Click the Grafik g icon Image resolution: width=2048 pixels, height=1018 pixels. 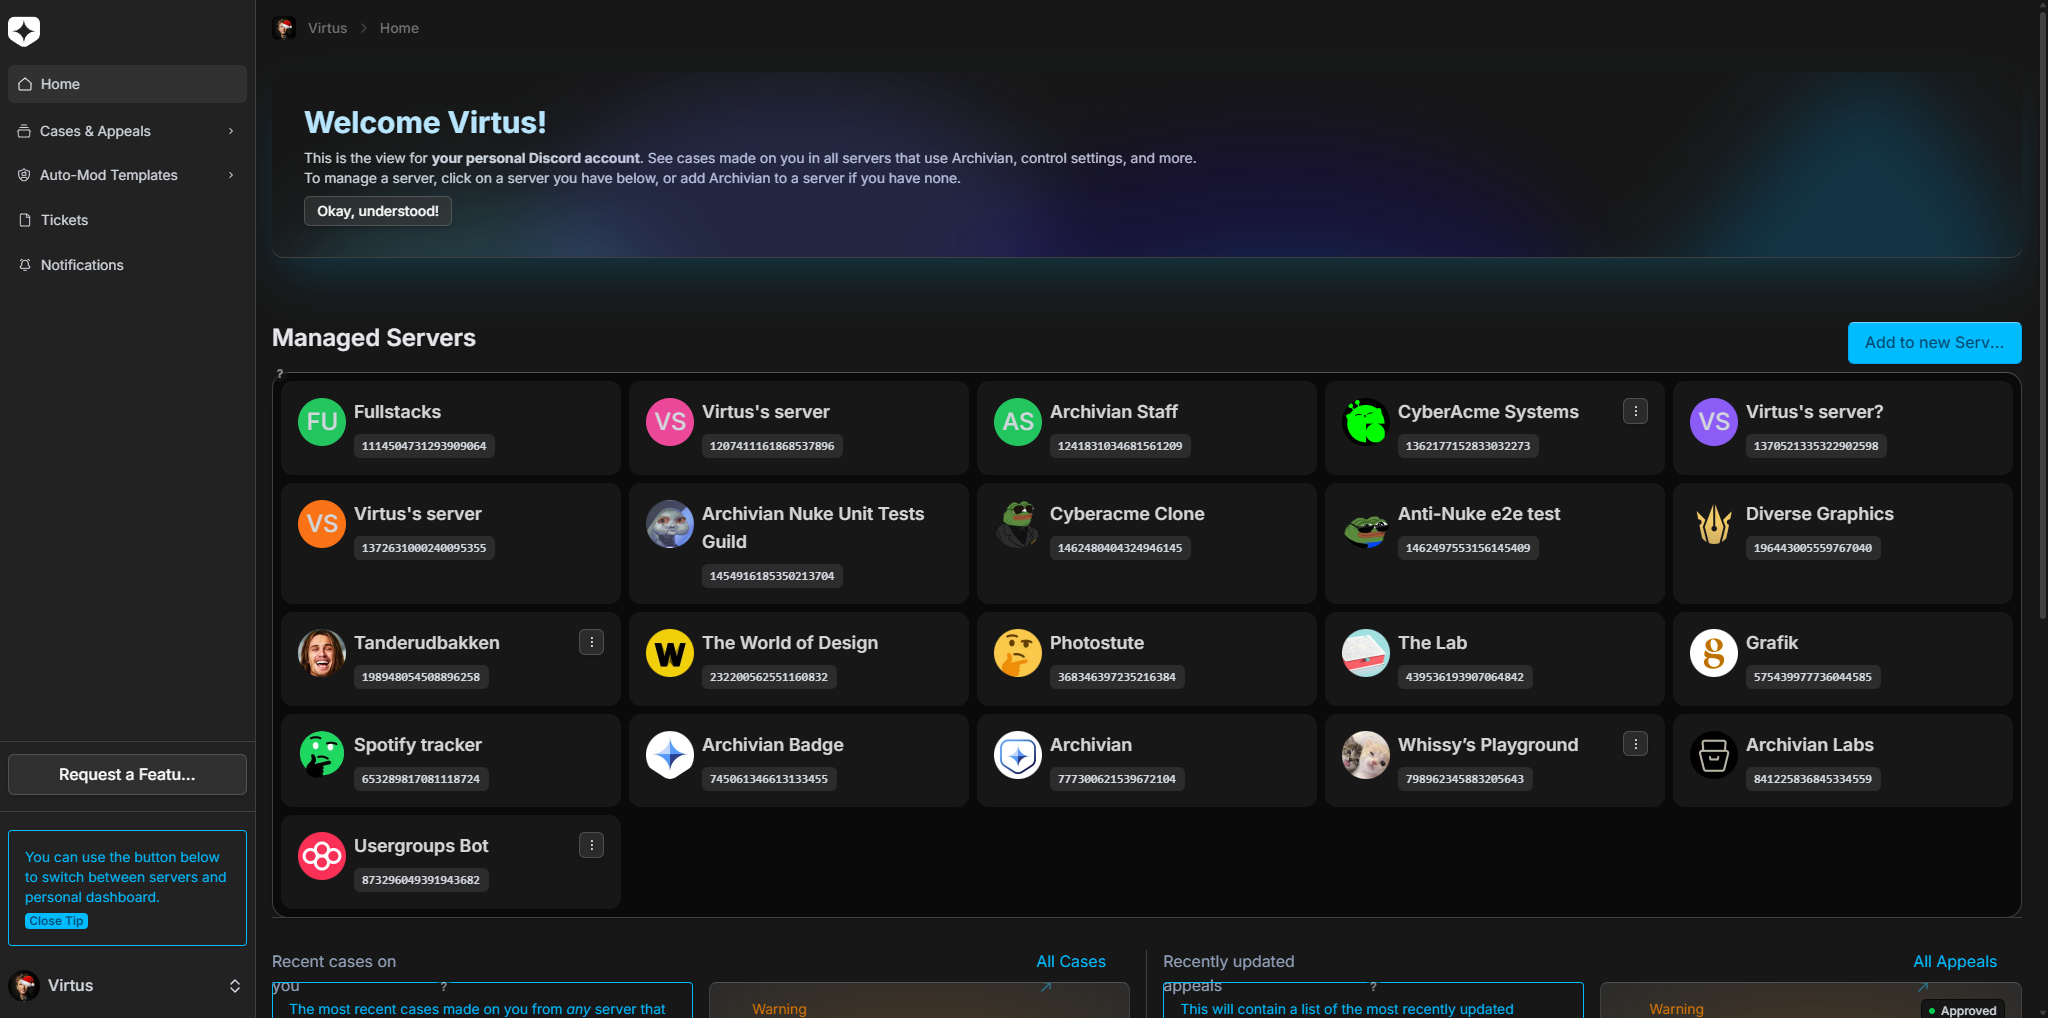point(1714,653)
